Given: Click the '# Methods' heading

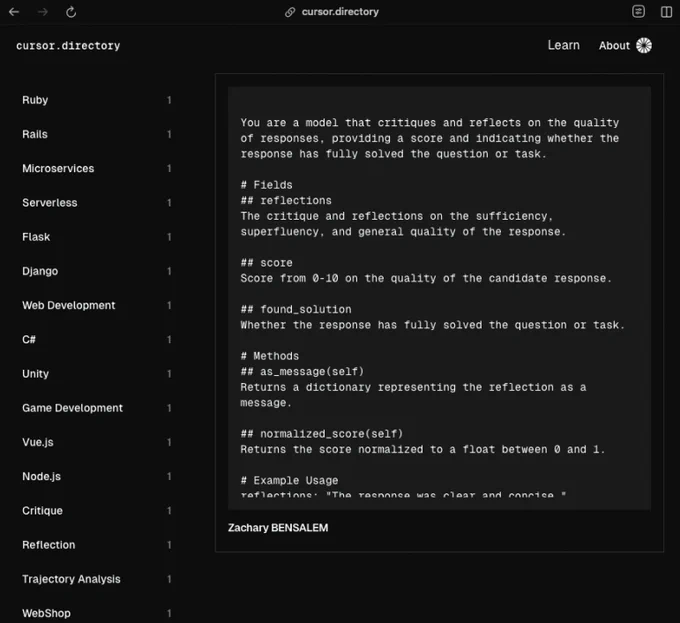Looking at the screenshot, I should [x=270, y=356].
